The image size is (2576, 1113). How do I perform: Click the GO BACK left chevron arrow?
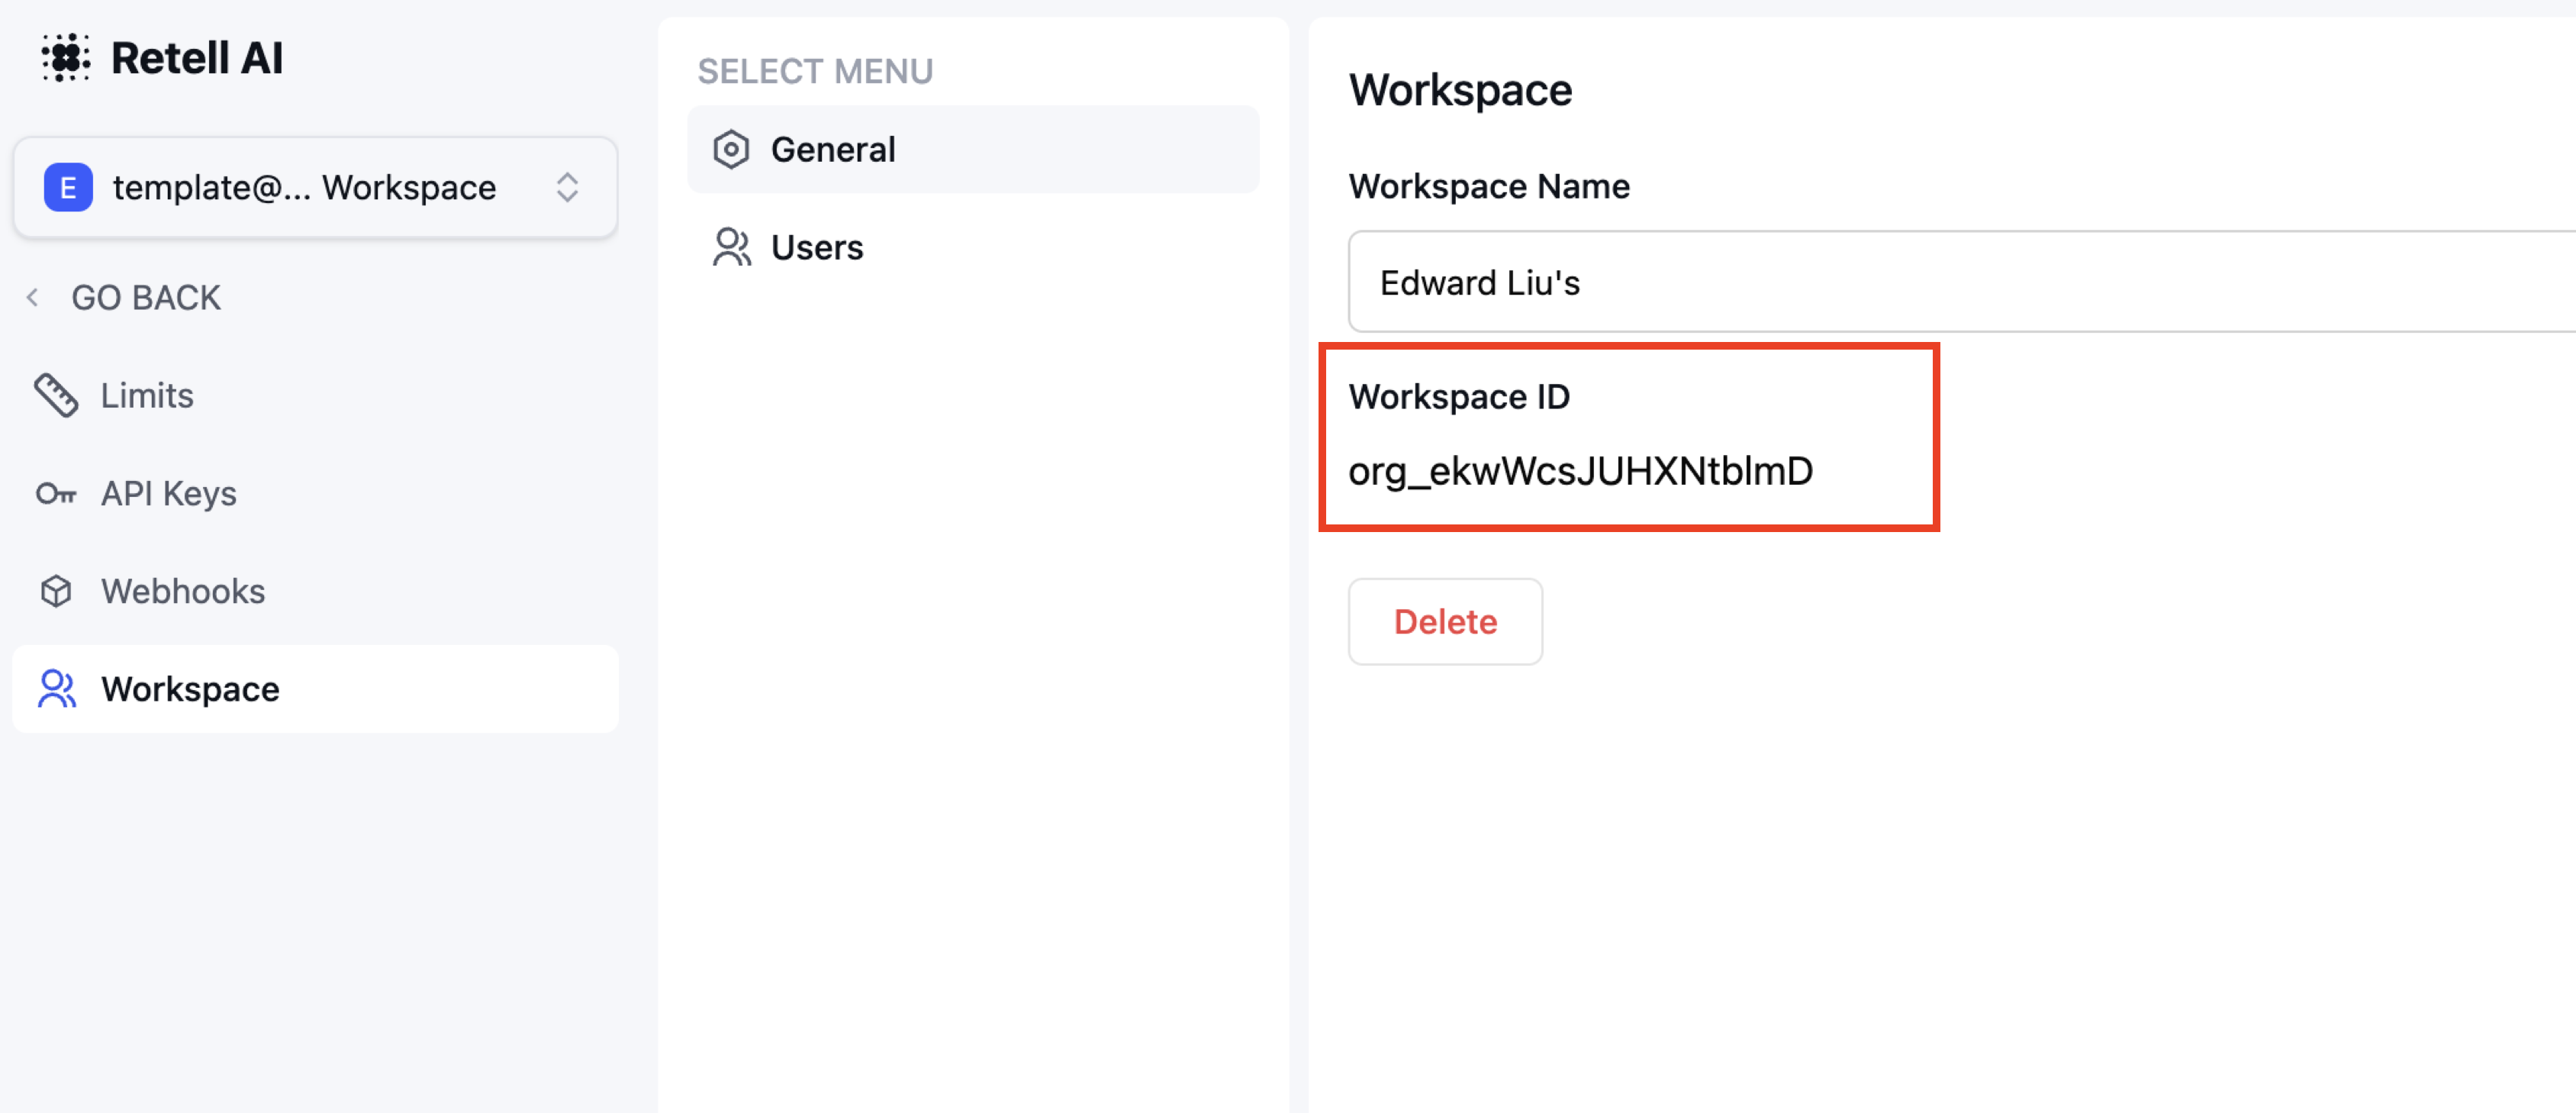click(x=33, y=298)
